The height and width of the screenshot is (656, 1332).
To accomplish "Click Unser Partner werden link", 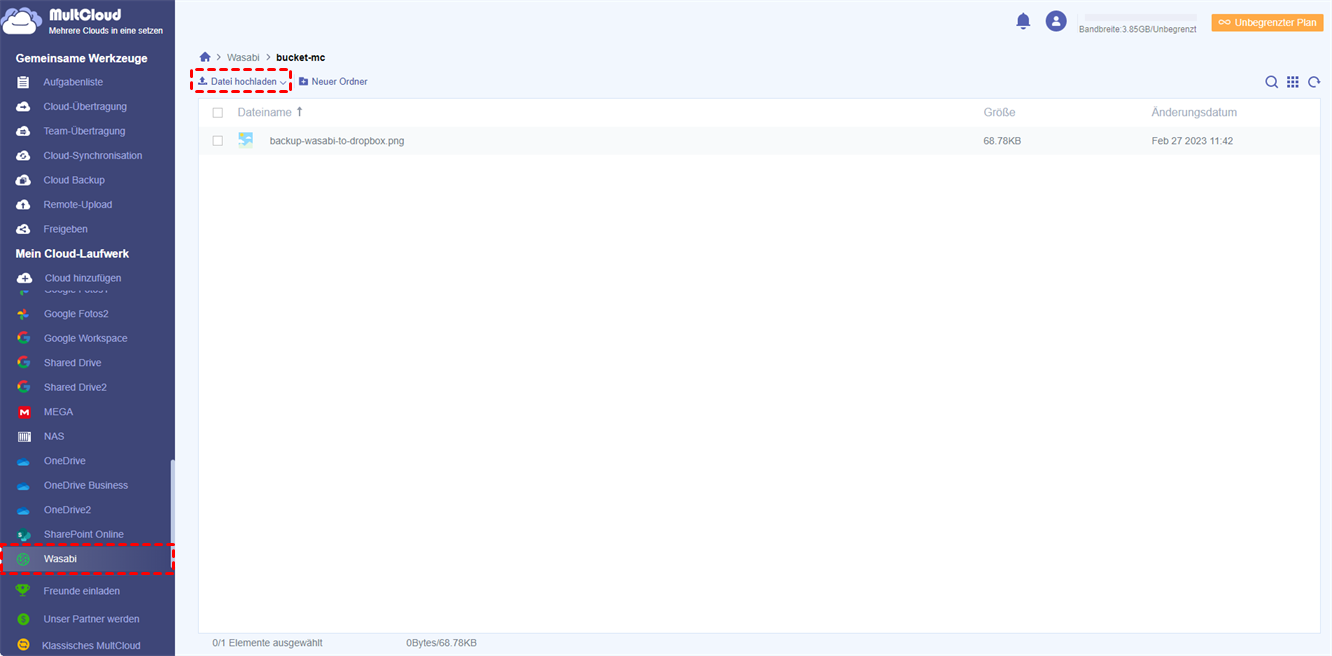I will (x=91, y=619).
